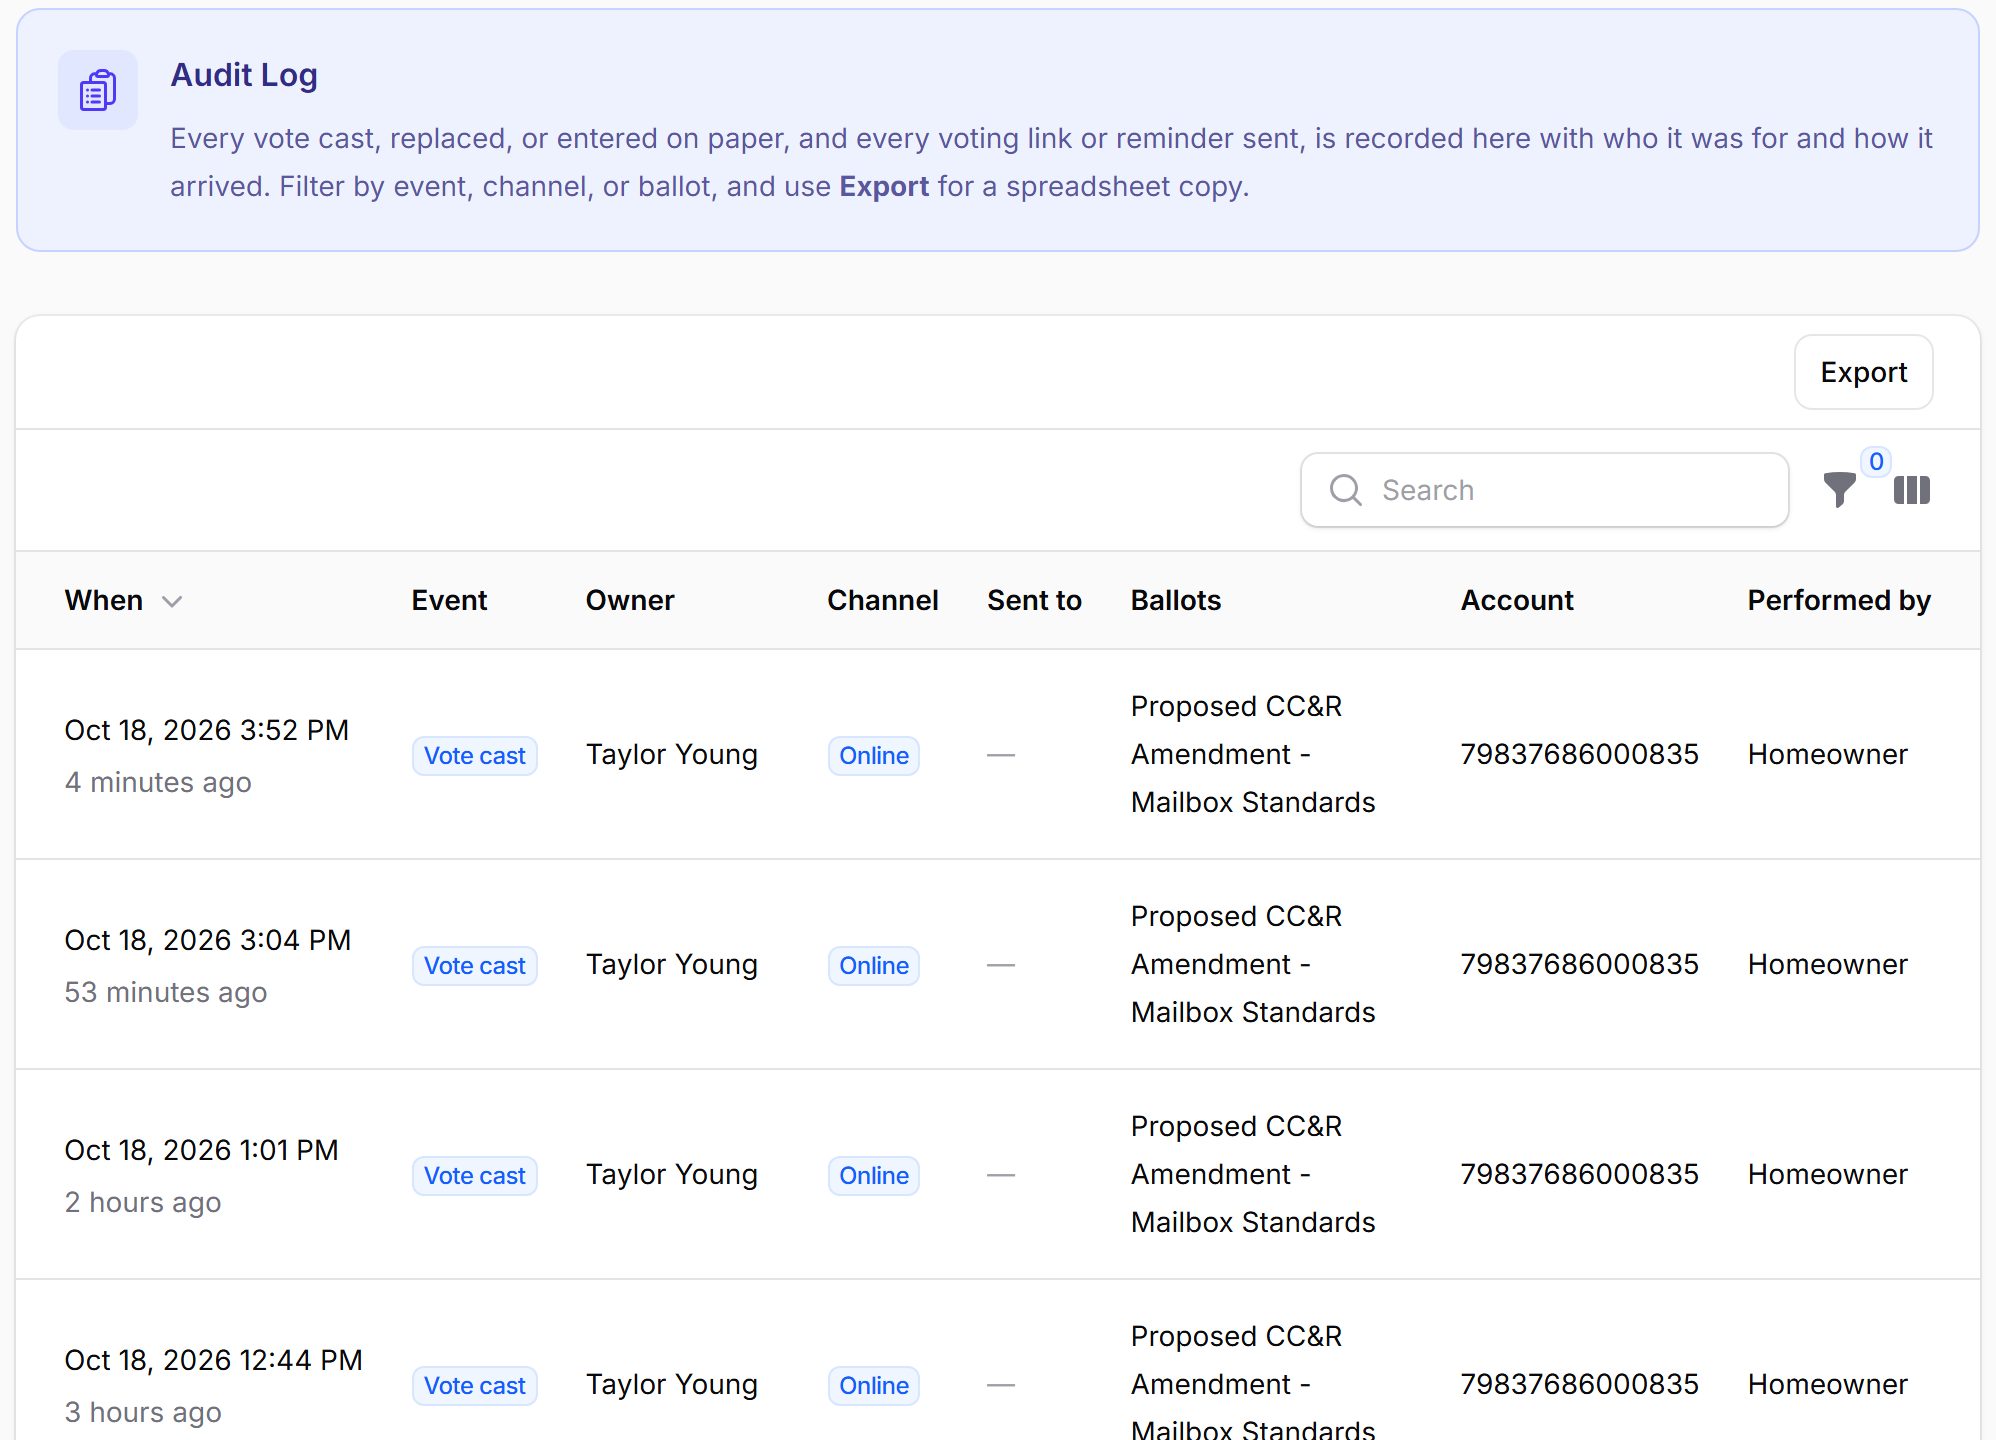The image size is (1996, 1440).
Task: Click account number in the 3:52 PM row
Action: click(x=1580, y=754)
